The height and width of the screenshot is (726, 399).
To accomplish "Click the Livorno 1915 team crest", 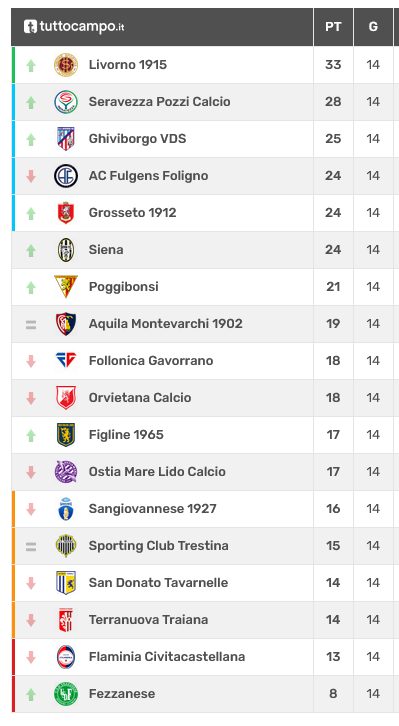I will [x=66, y=65].
